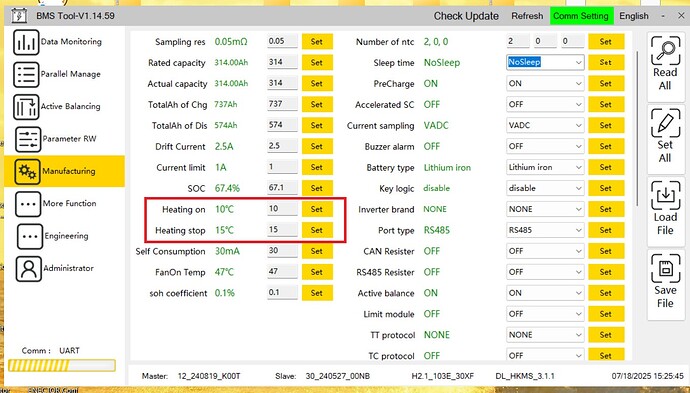
Task: Open the Current sampling VADC dropdown
Action: tap(545, 125)
